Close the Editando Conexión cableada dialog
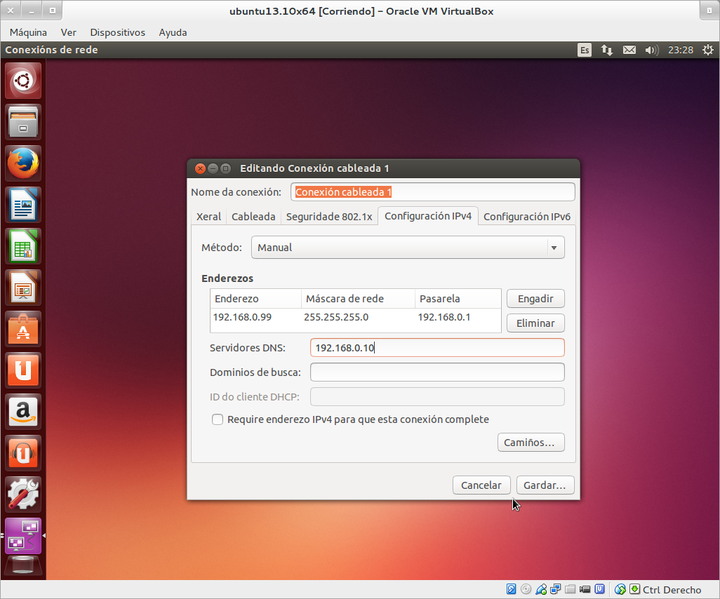 200,169
